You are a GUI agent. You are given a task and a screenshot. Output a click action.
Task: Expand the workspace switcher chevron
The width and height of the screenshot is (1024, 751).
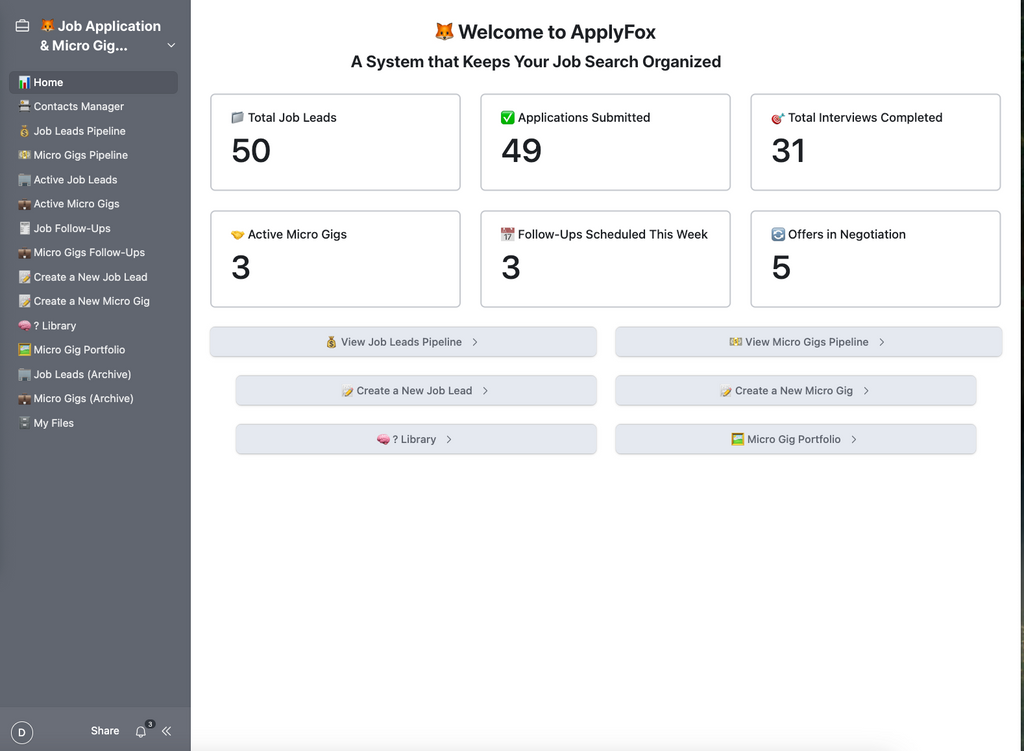171,46
